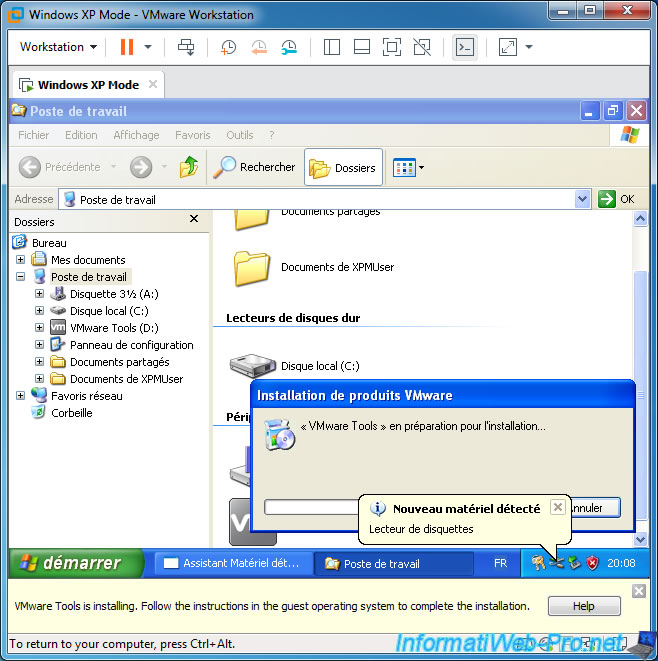Click the démarrer start button
Image resolution: width=658 pixels, height=661 pixels.
pyautogui.click(x=76, y=563)
